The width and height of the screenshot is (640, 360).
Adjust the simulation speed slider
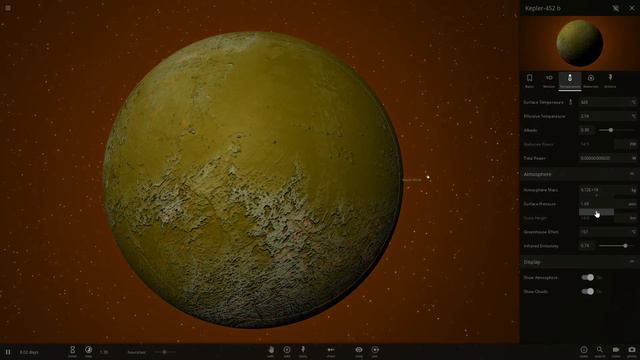(164, 352)
